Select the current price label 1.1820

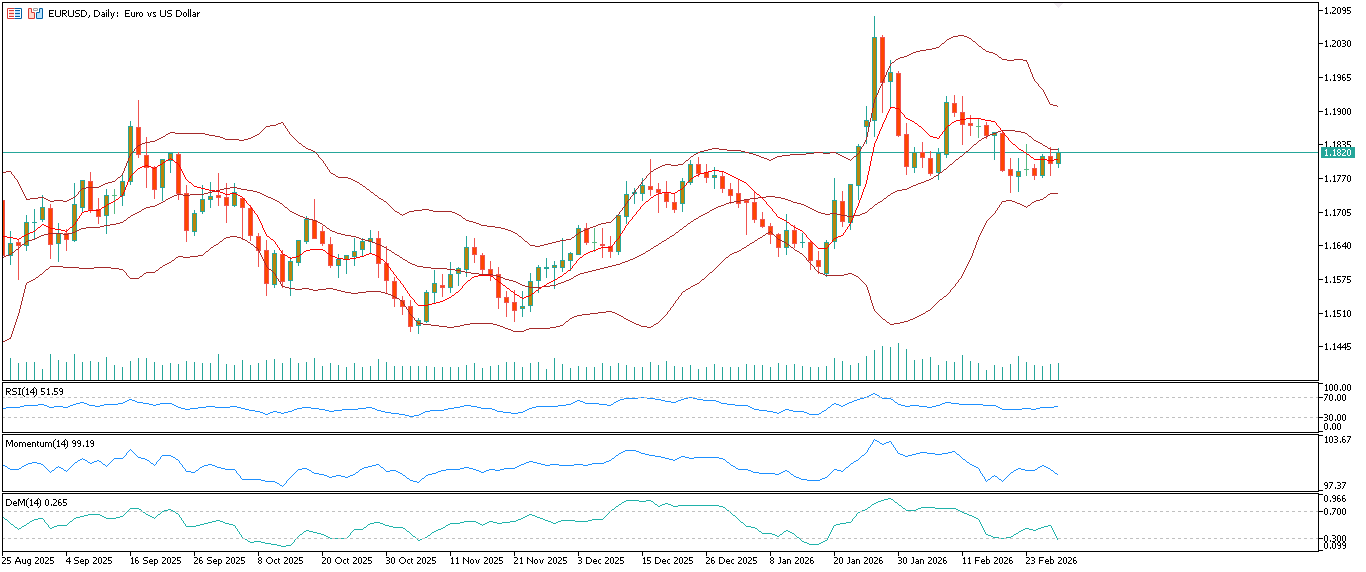(x=1338, y=152)
